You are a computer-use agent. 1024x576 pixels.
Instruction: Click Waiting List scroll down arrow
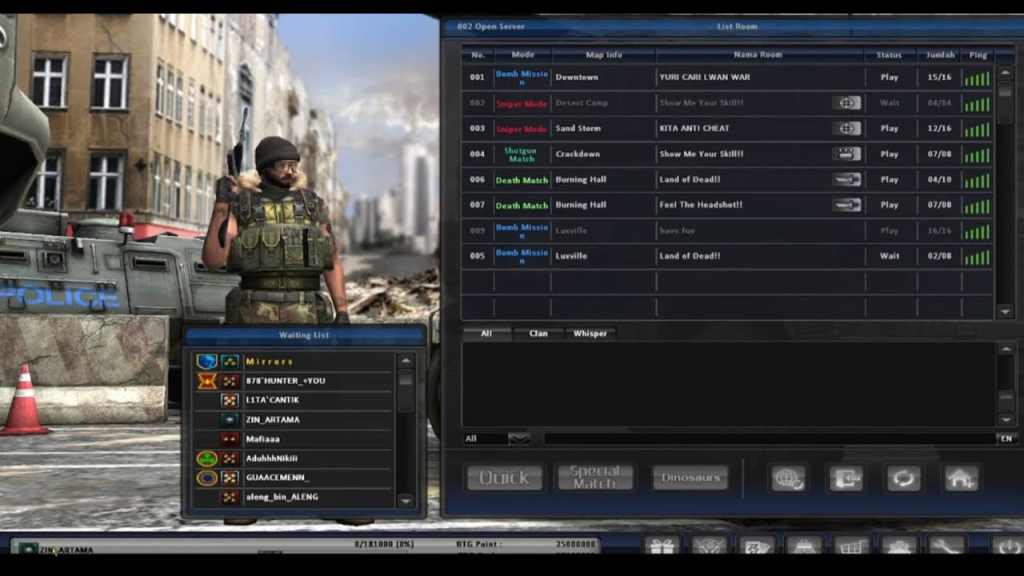click(x=405, y=500)
